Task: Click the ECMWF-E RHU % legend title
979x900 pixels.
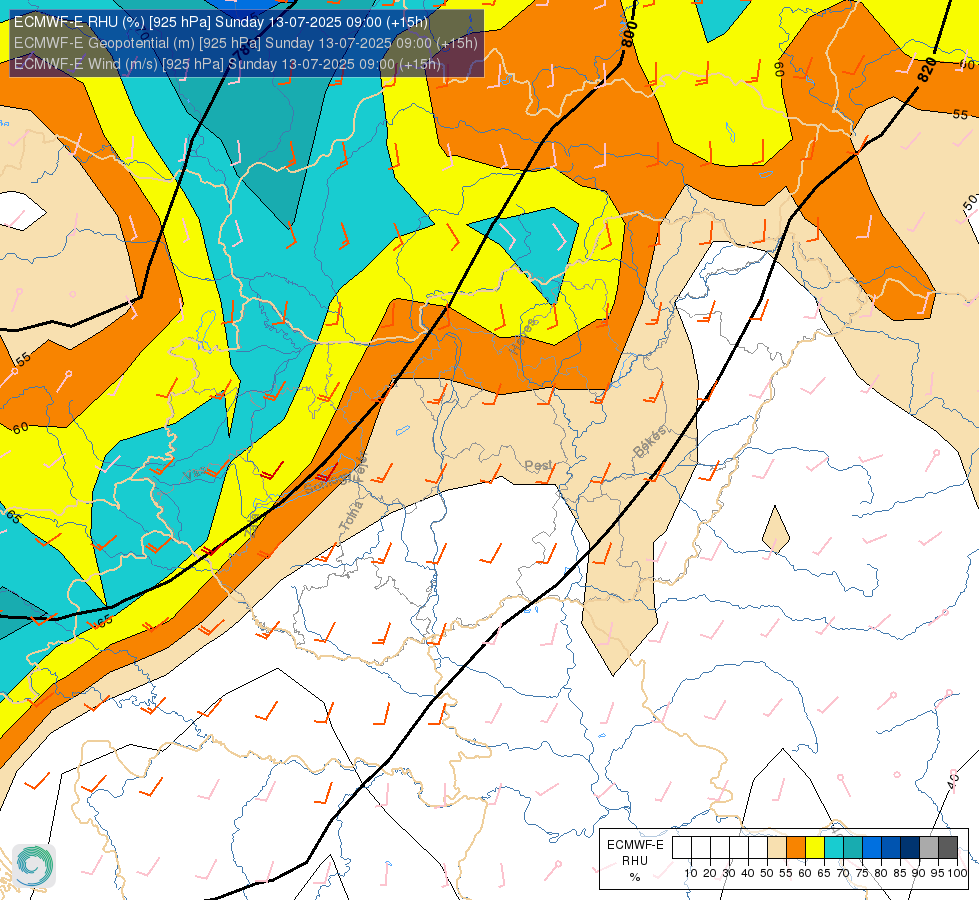Action: coord(635,861)
